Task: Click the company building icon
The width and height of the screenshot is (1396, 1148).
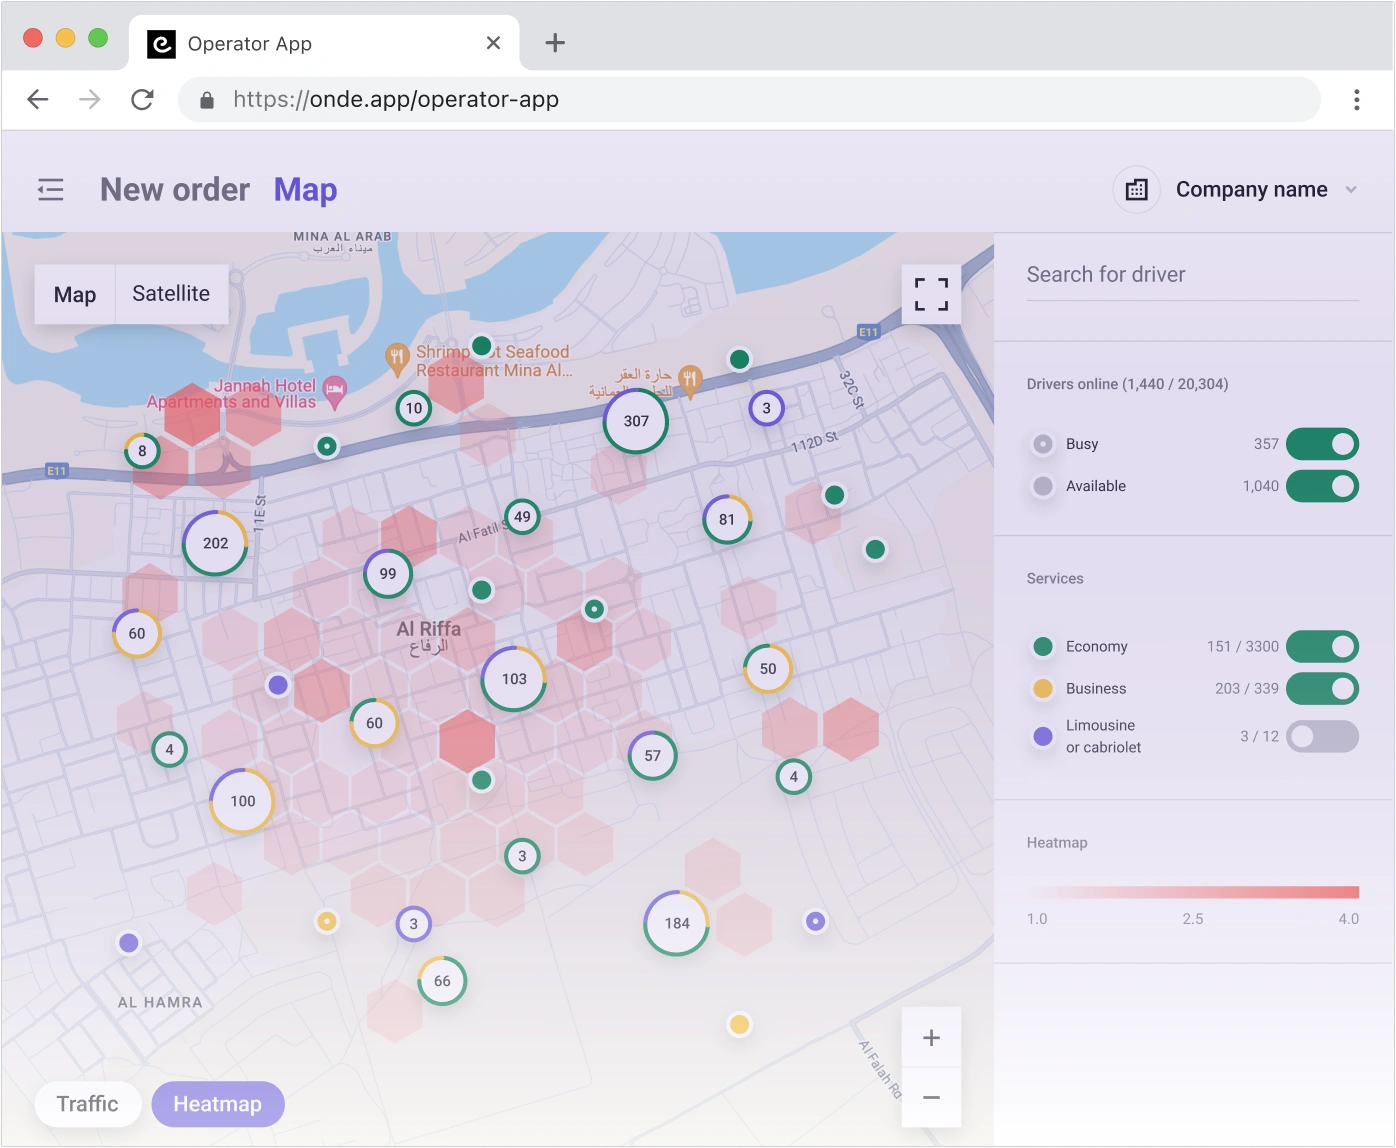Action: 1136,190
